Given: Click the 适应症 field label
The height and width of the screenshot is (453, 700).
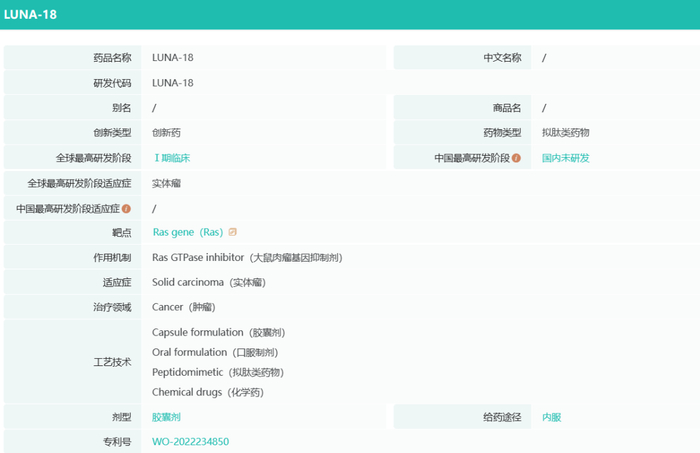Looking at the screenshot, I should click(x=117, y=283).
